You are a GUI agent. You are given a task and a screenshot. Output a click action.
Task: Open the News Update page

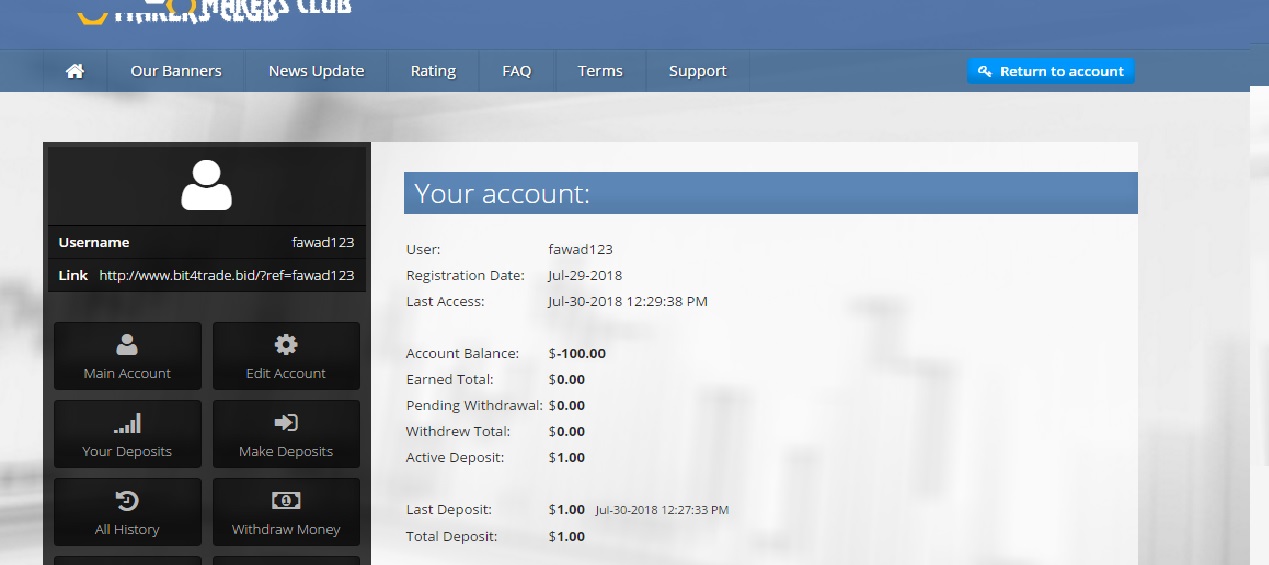316,71
